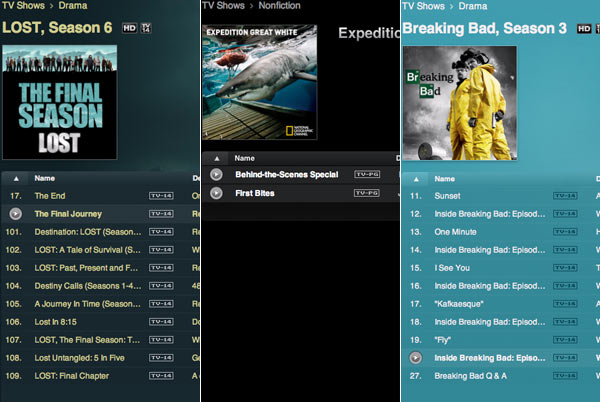Click HD badge next to LOST, Season 6

129,28
